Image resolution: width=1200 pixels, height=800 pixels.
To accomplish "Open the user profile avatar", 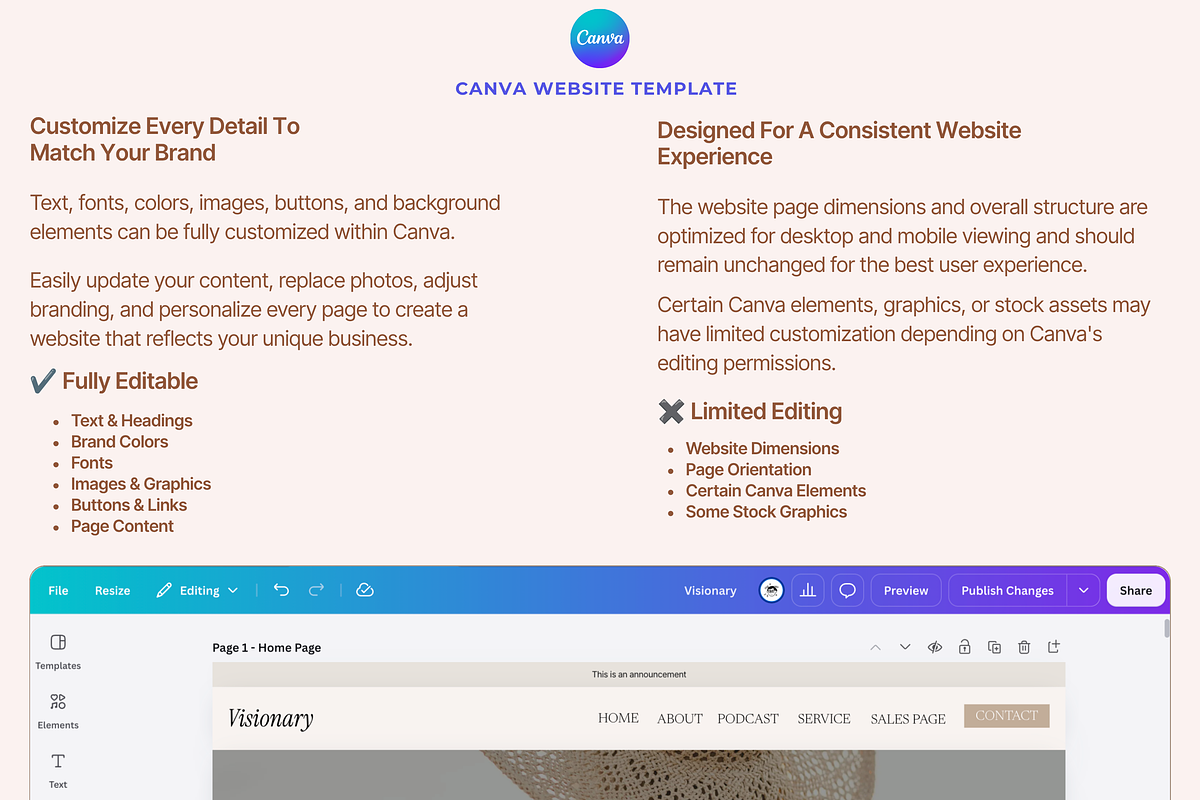I will [771, 590].
